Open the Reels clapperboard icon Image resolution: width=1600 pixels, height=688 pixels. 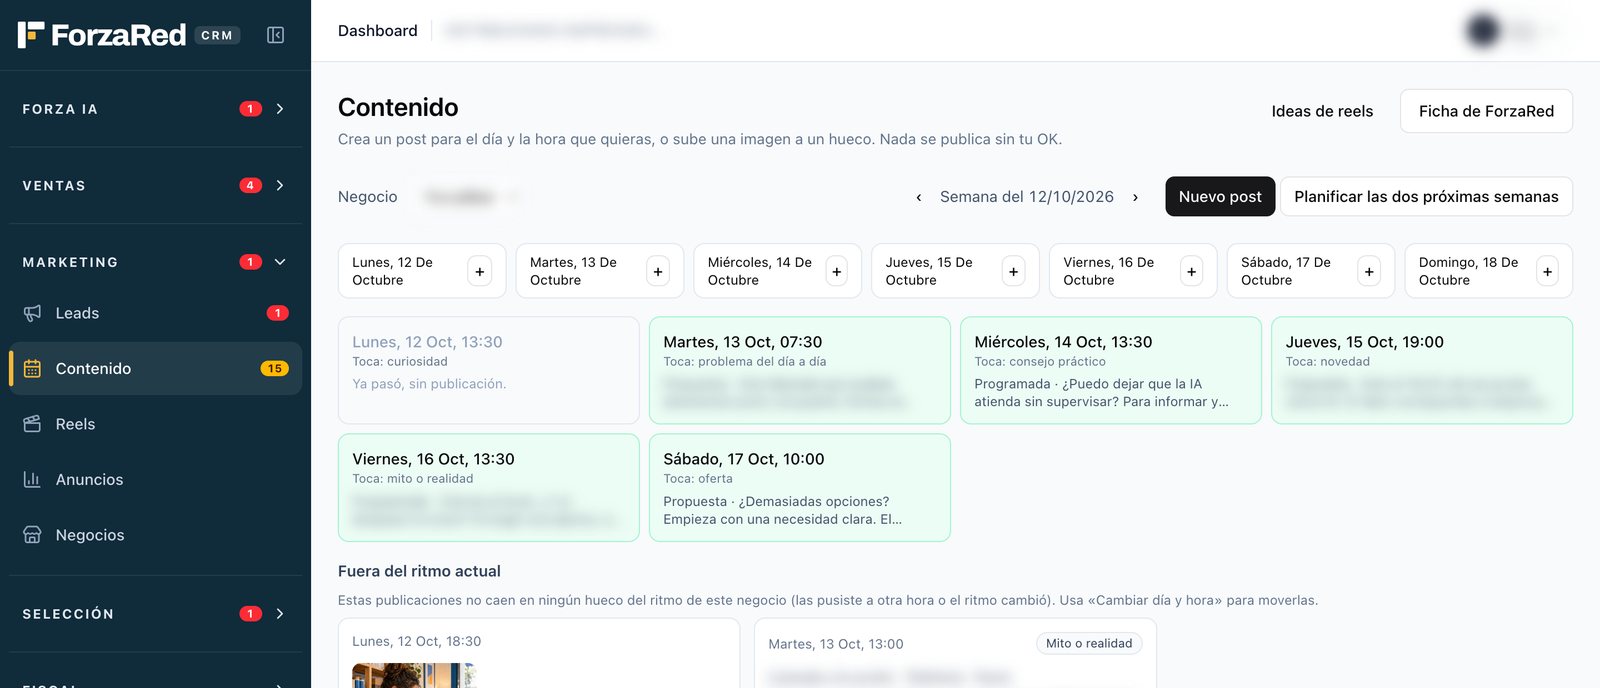[x=32, y=424]
